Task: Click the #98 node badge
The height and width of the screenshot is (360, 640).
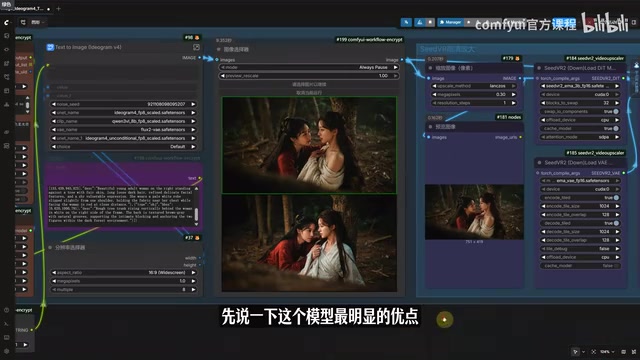Action: [192, 38]
